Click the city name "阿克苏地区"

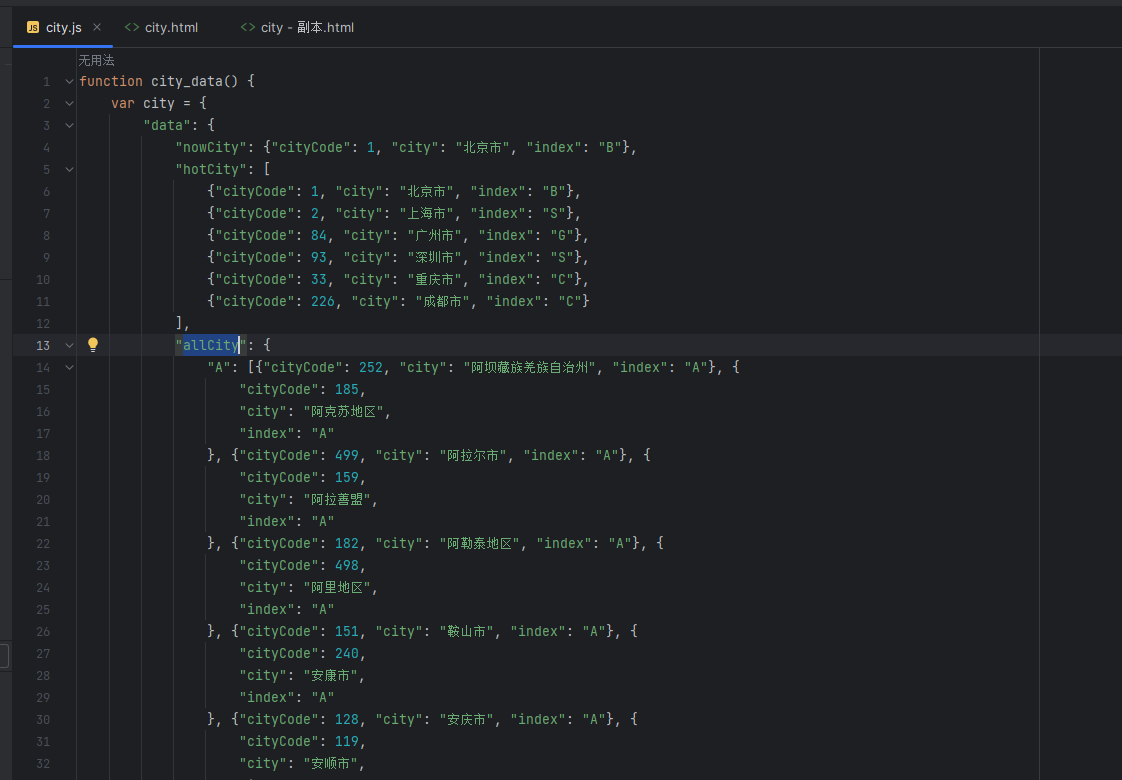pos(343,412)
